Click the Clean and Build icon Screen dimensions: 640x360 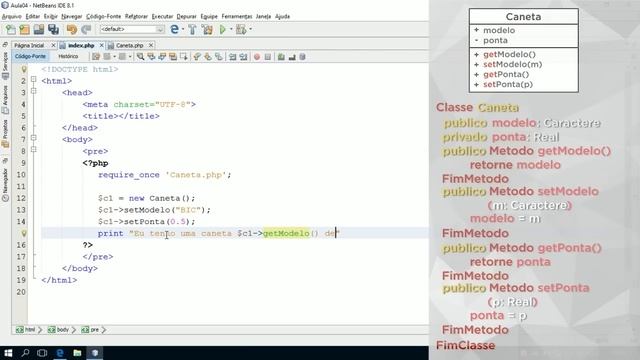(x=207, y=29)
